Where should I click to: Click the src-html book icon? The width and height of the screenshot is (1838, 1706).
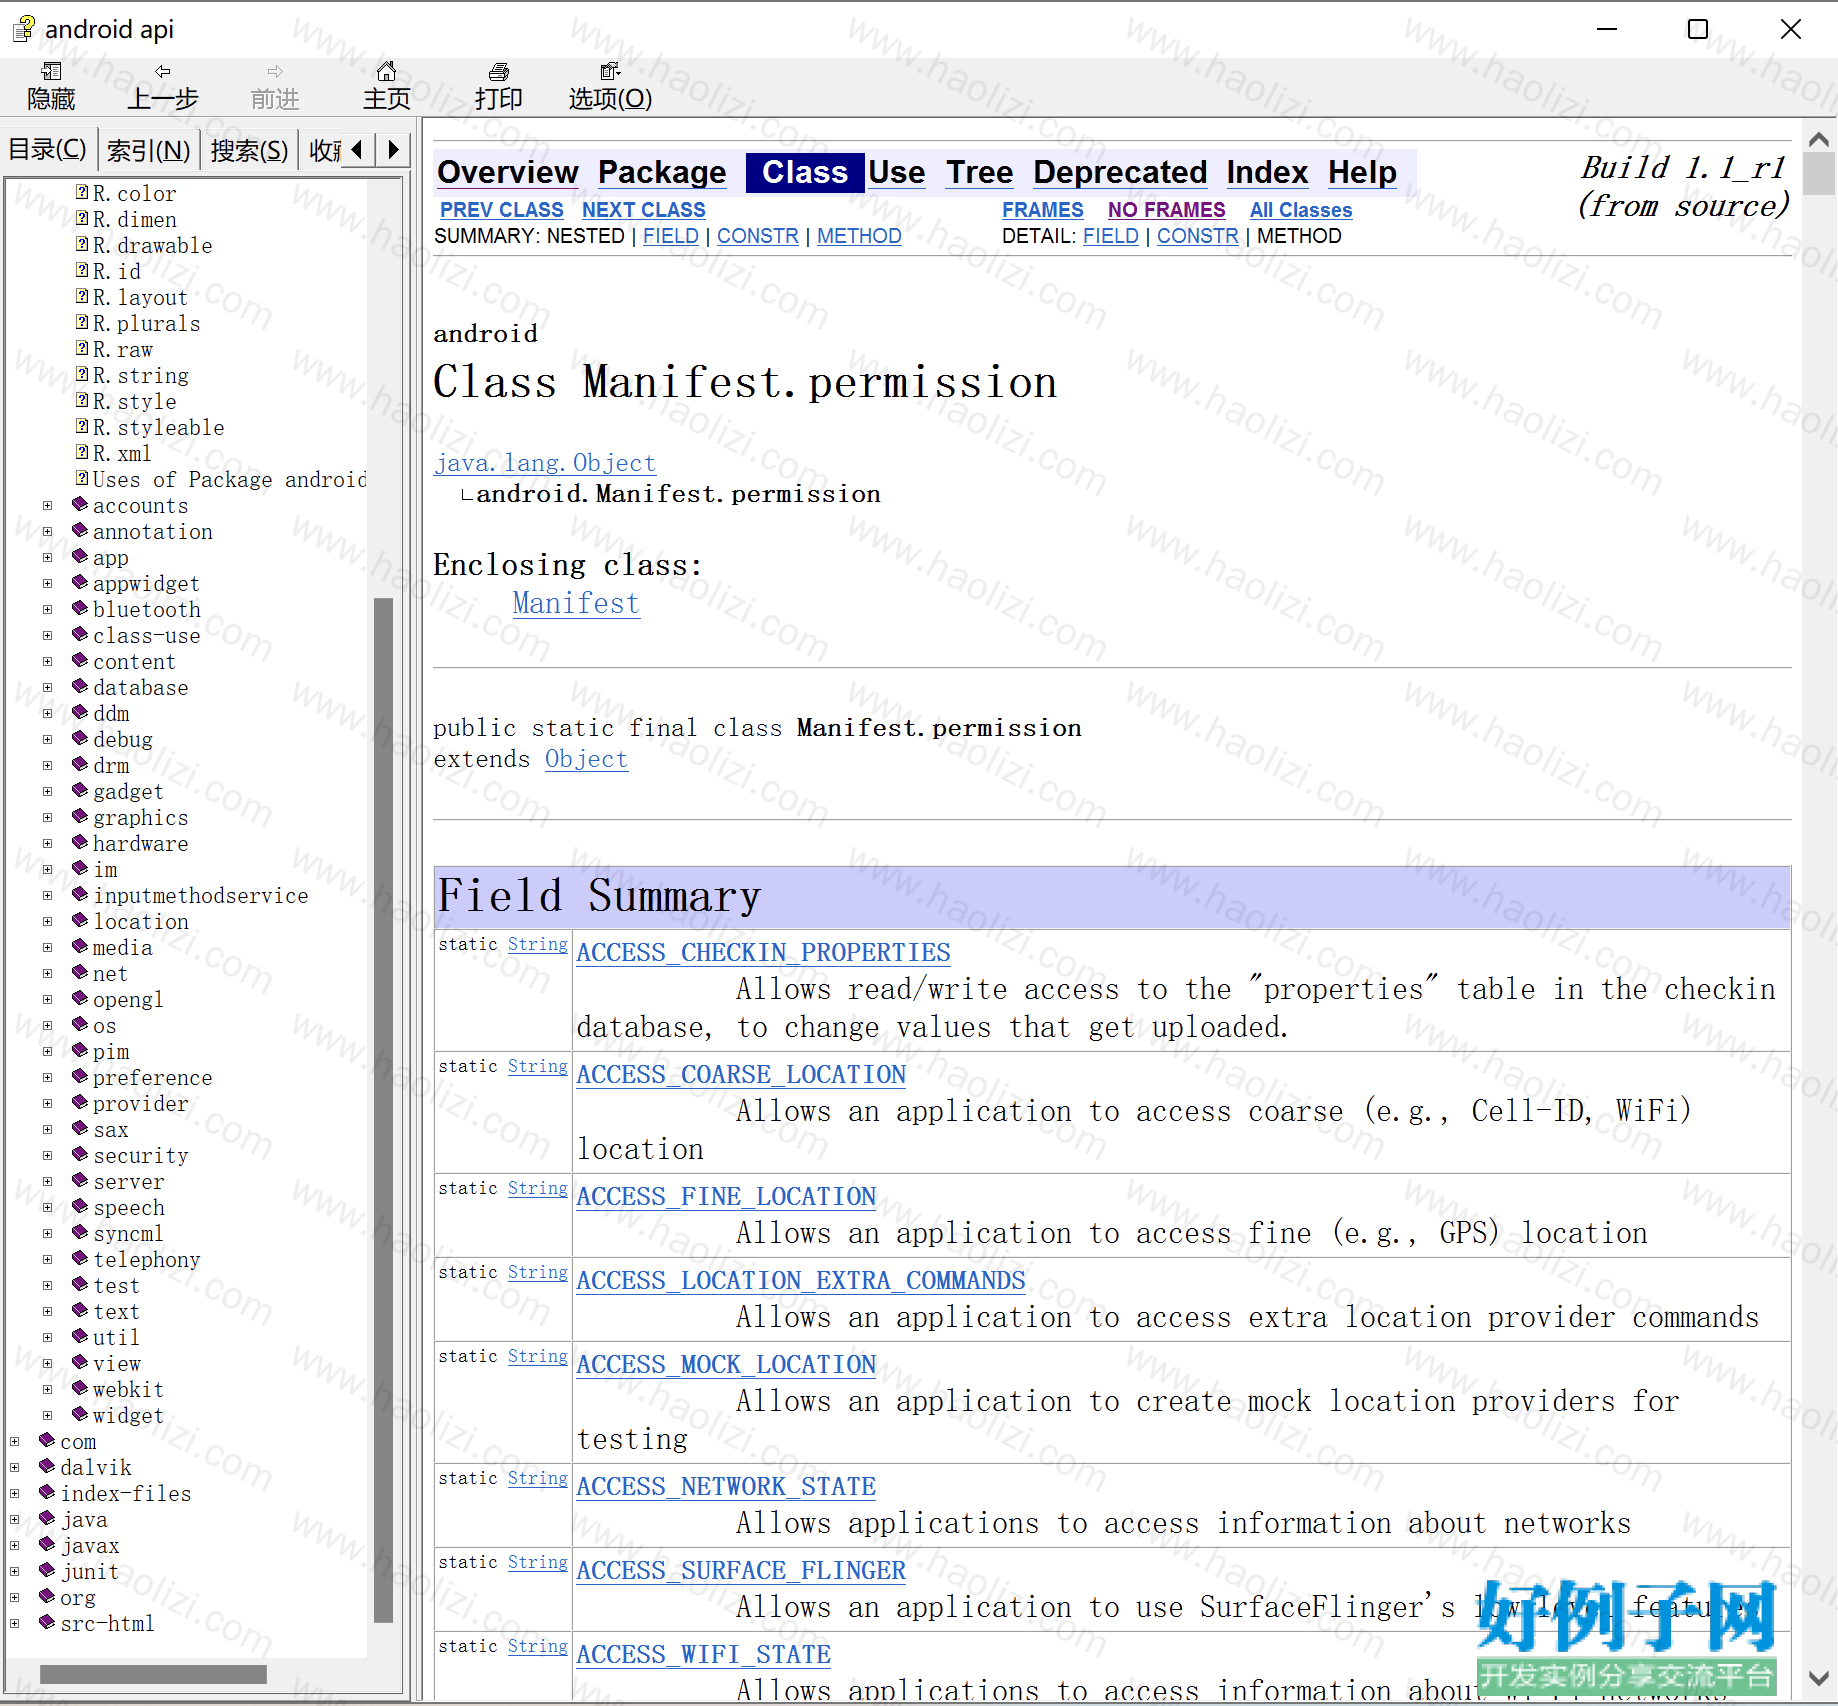pos(47,1622)
